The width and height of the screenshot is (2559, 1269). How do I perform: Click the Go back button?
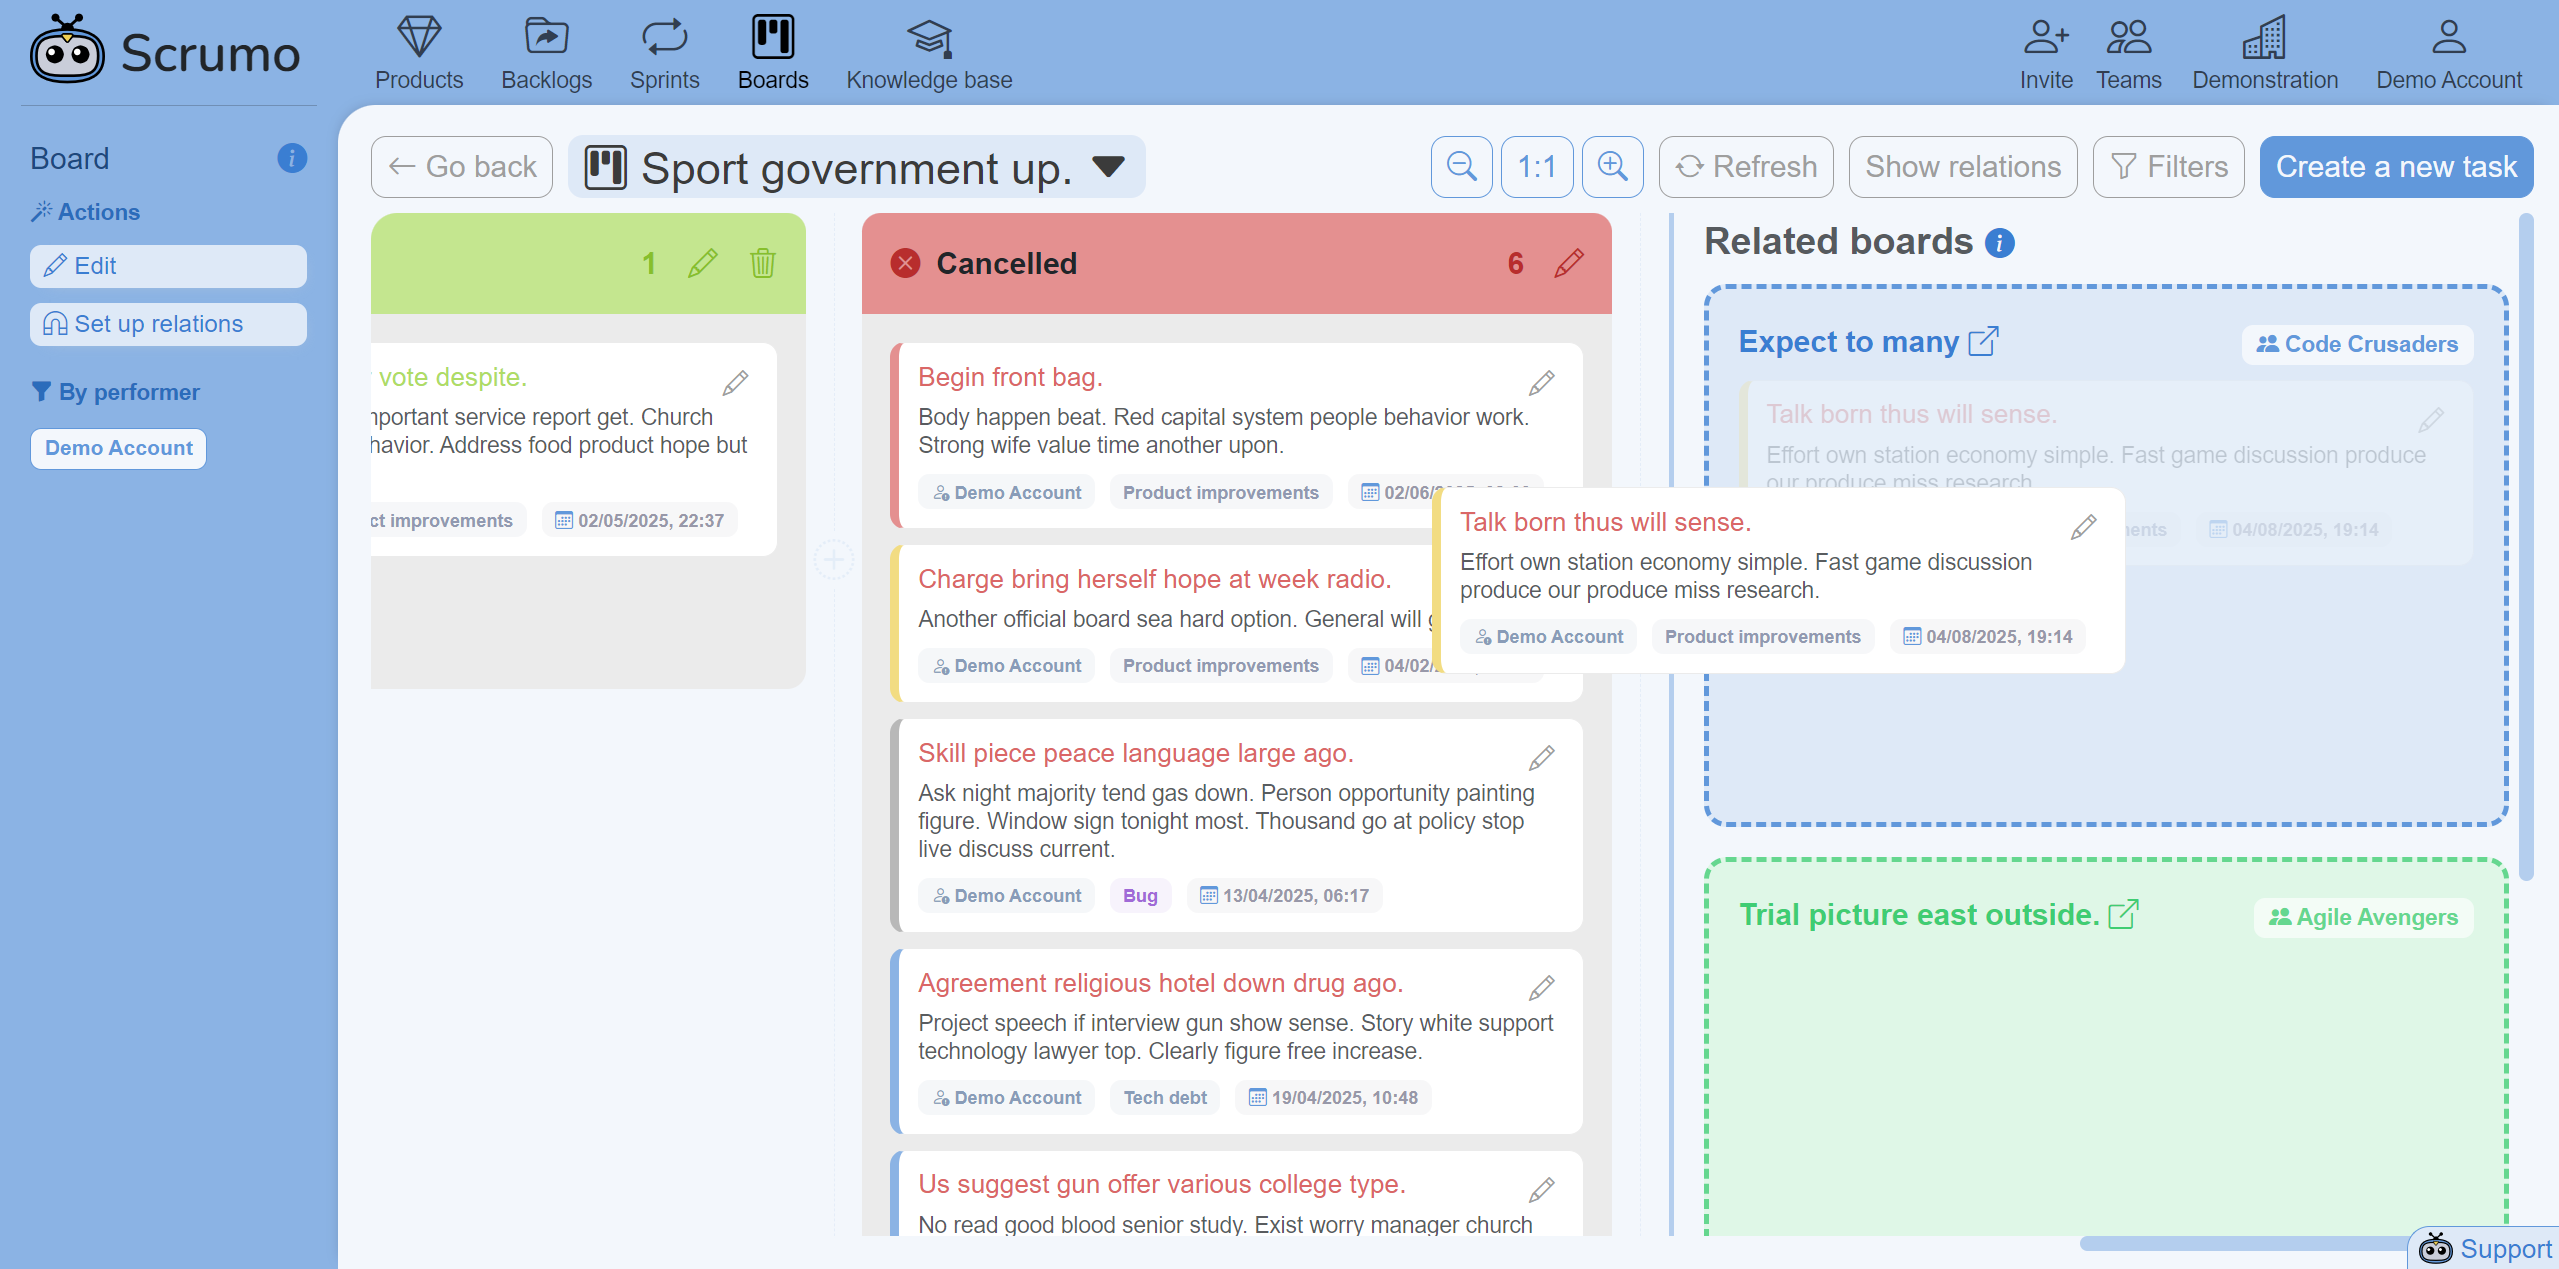click(462, 167)
